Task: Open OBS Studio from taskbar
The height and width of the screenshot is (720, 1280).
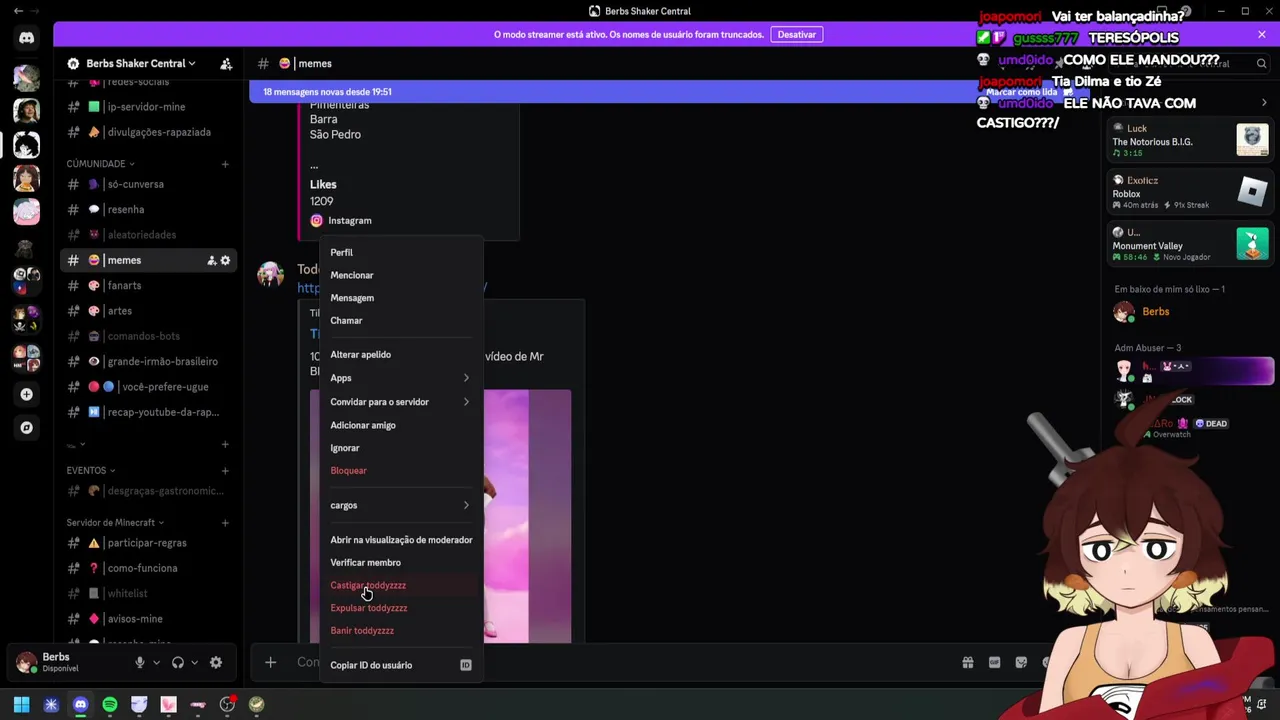Action: coord(227,704)
